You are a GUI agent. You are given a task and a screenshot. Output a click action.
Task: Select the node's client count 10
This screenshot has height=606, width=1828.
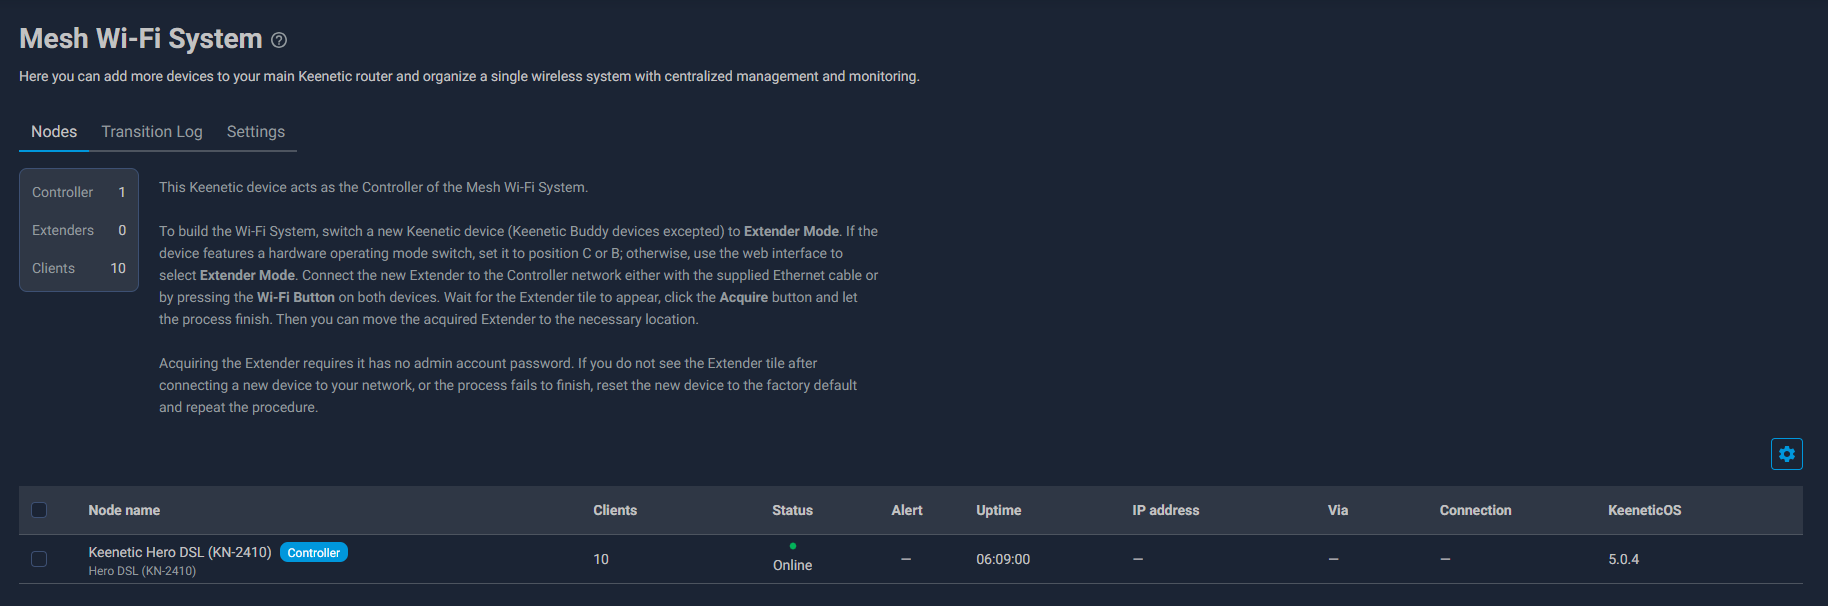[x=601, y=559]
